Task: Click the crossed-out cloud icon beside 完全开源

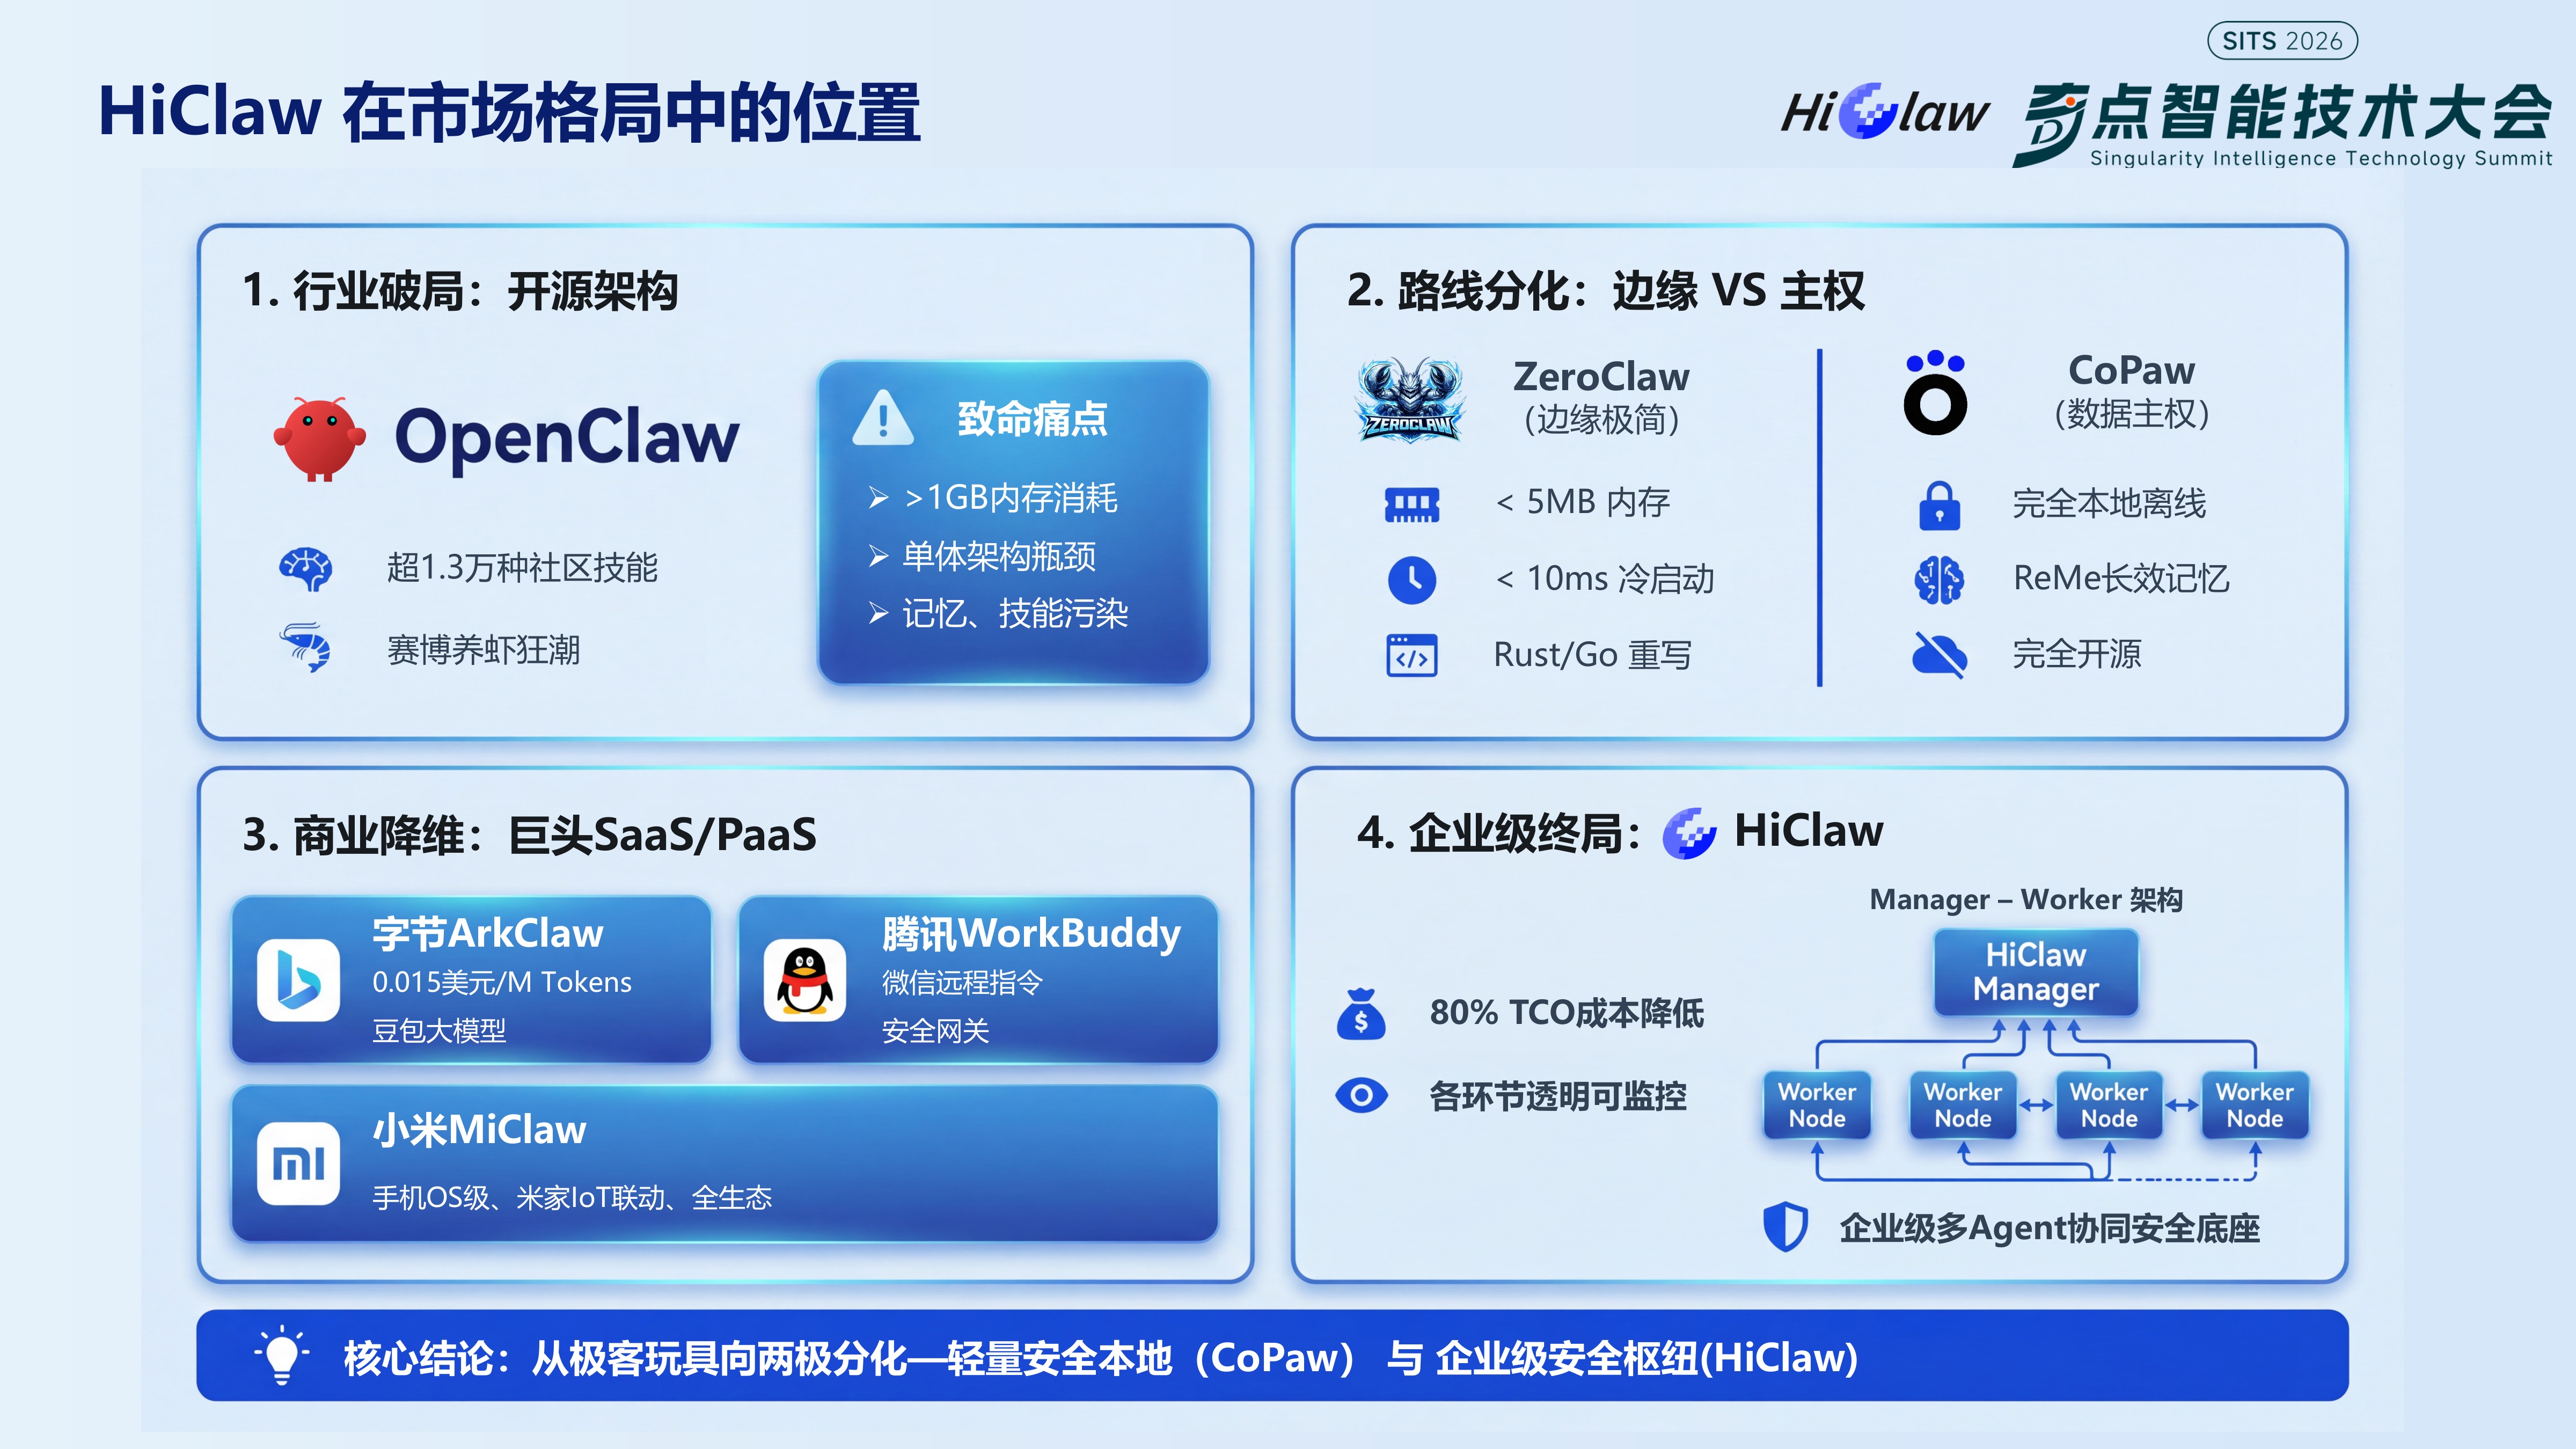Action: pos(1939,655)
